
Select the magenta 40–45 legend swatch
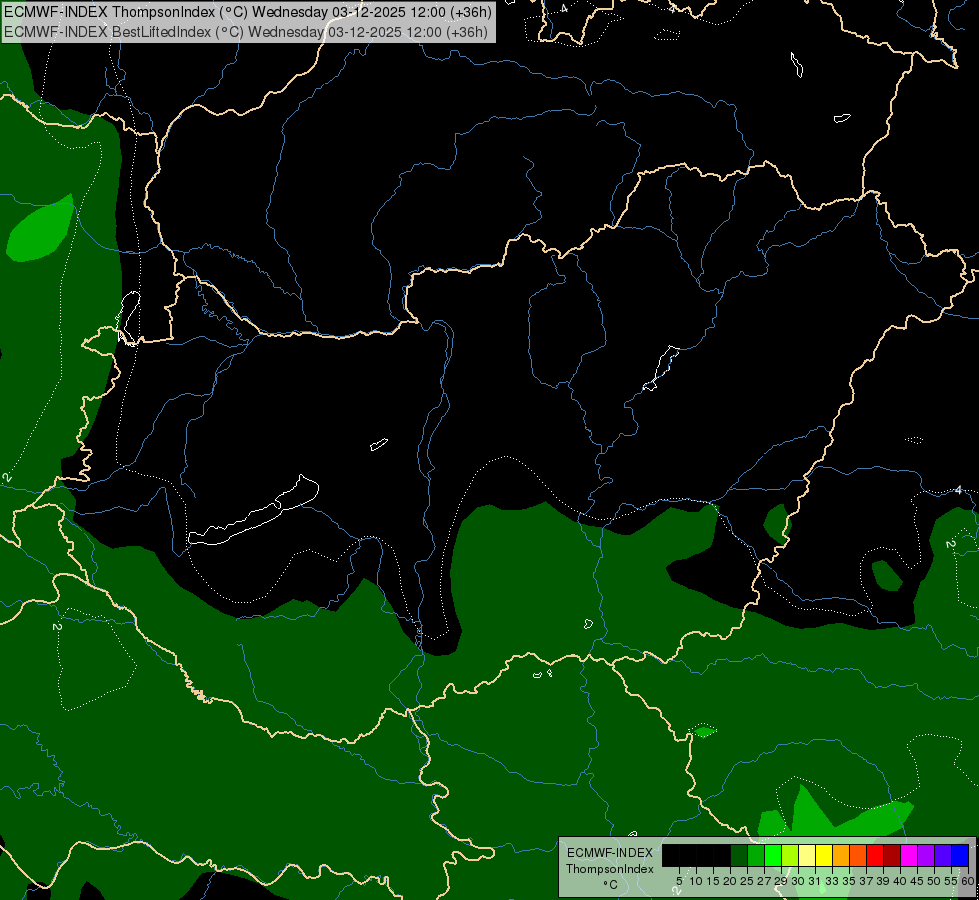[x=910, y=855]
